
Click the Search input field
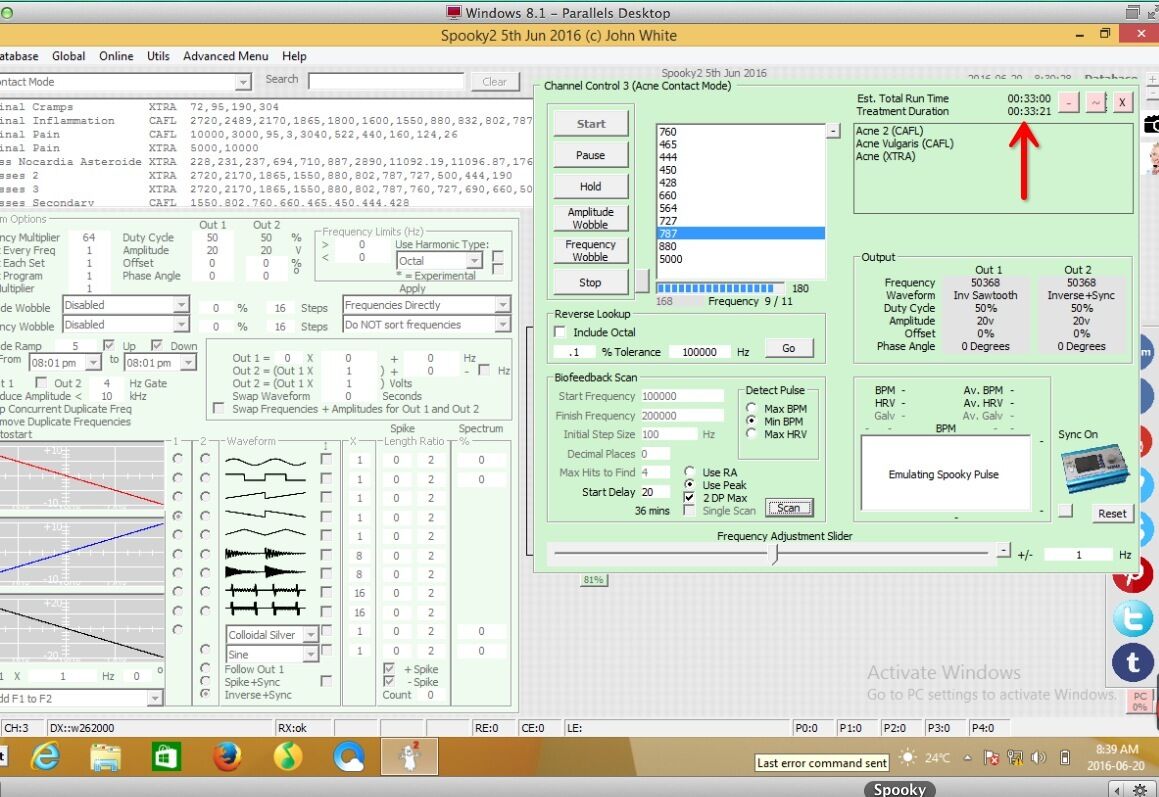[x=386, y=81]
